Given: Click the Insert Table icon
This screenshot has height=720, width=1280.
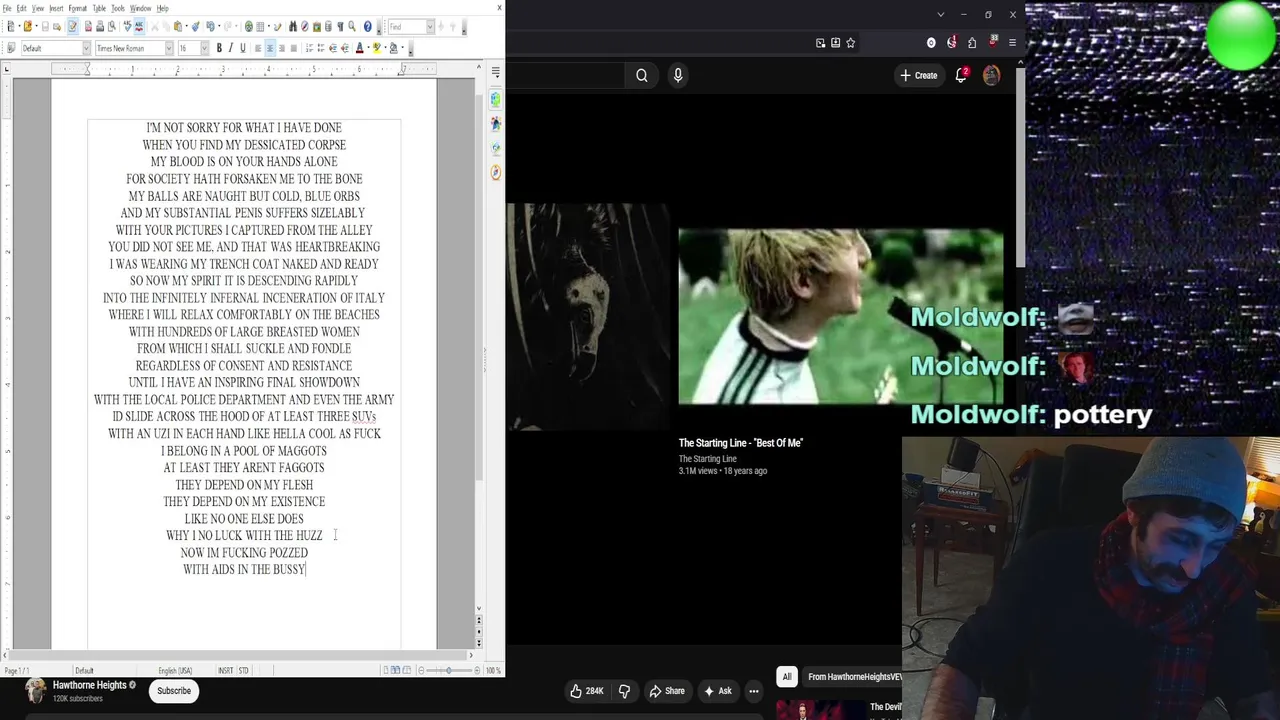Looking at the screenshot, I should click(260, 27).
